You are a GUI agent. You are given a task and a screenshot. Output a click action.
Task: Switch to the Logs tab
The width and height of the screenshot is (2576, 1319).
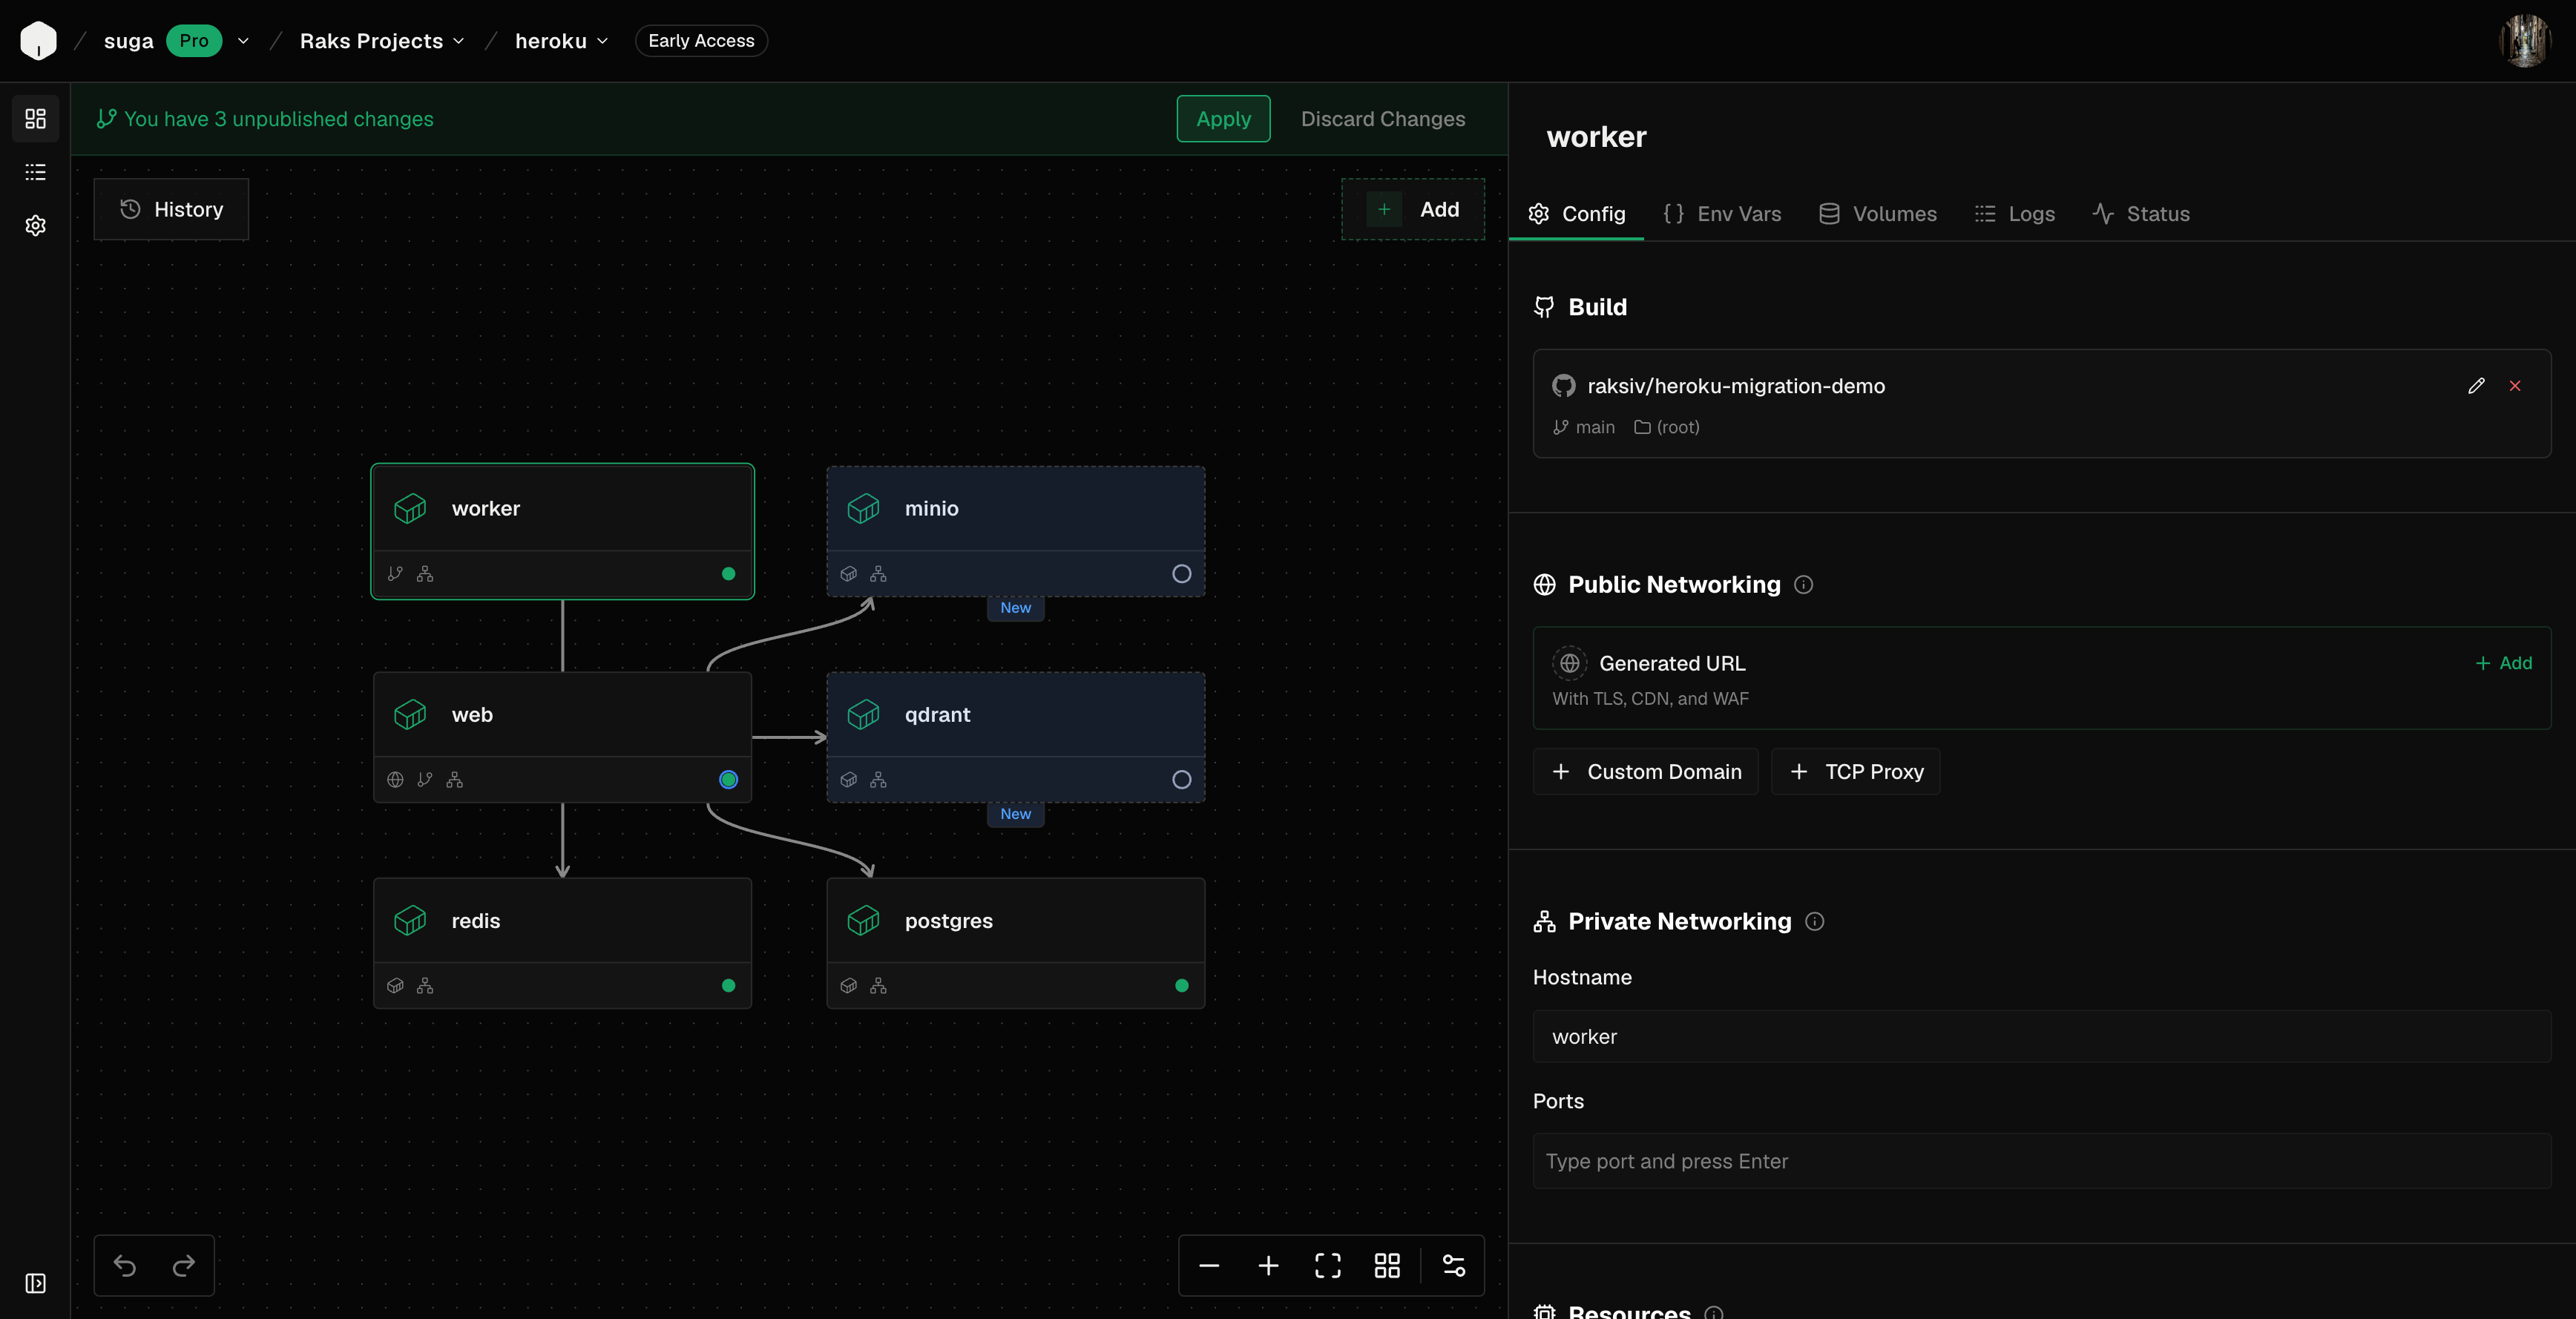[x=2014, y=214]
